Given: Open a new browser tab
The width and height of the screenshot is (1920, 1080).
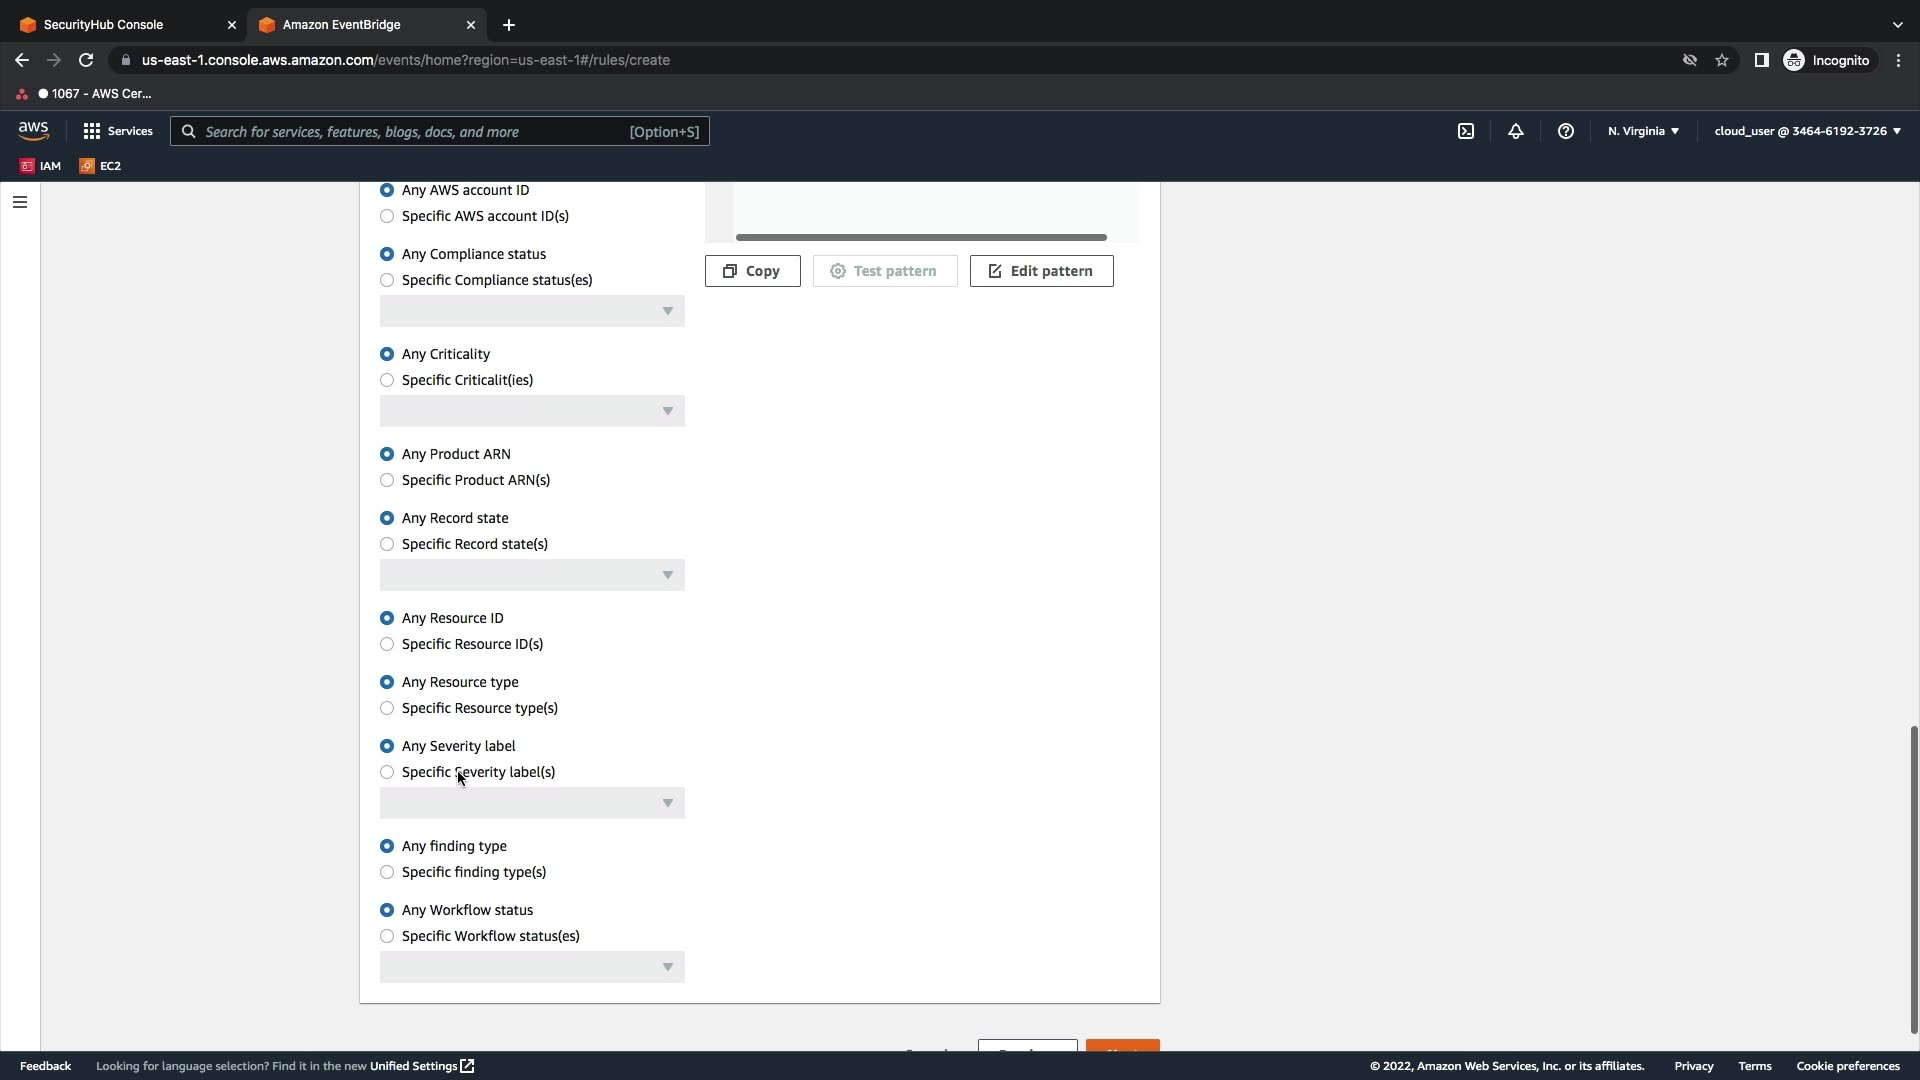Looking at the screenshot, I should point(509,24).
